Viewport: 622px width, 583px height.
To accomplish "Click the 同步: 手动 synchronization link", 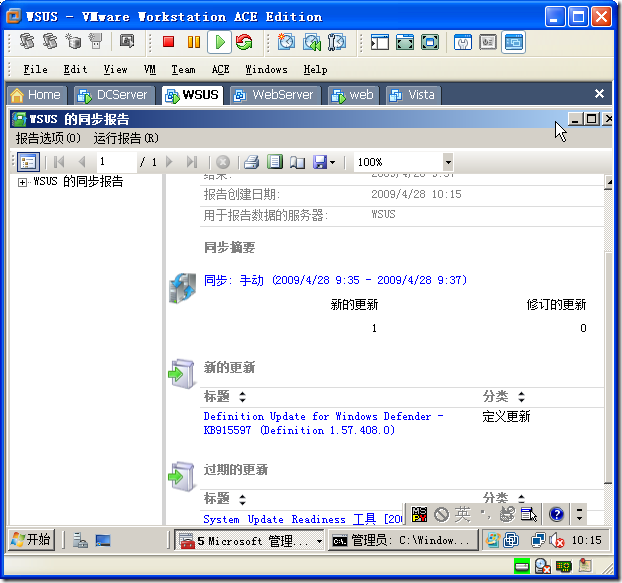I will 335,280.
